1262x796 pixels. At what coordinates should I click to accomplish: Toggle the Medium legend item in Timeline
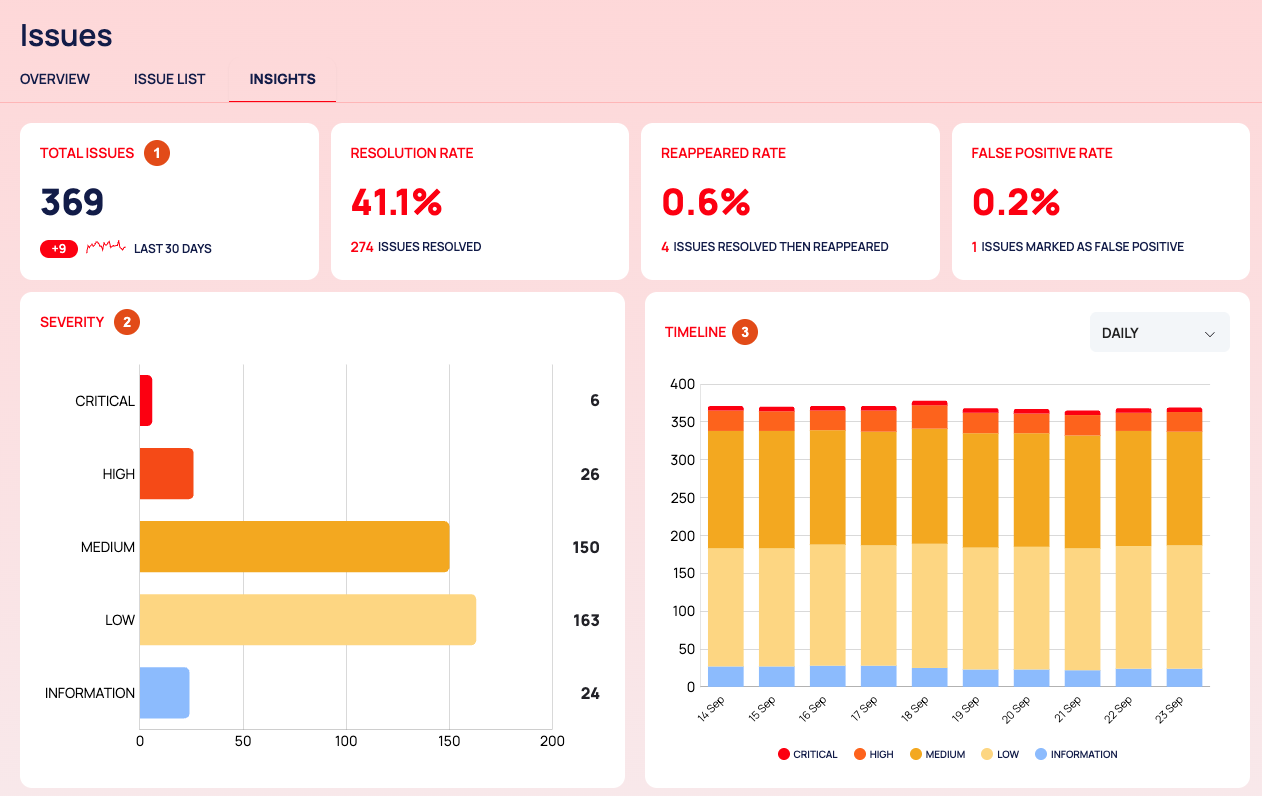938,754
